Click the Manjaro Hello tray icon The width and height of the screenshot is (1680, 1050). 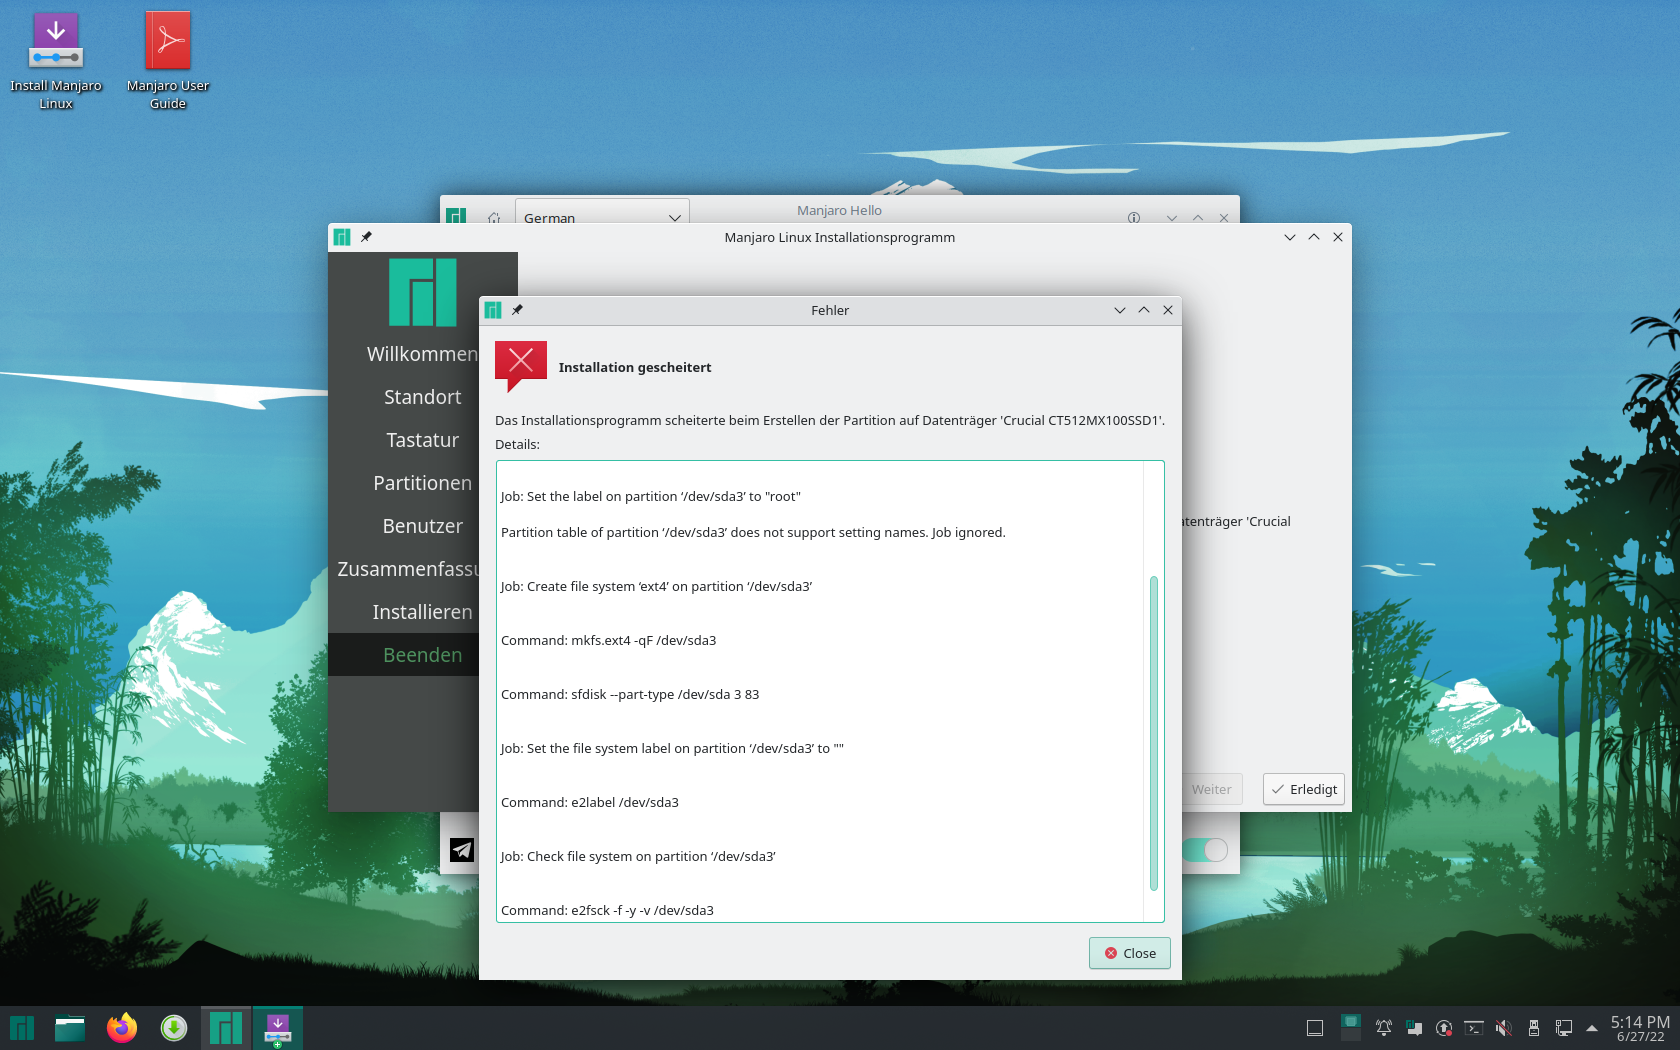tap(1414, 1028)
